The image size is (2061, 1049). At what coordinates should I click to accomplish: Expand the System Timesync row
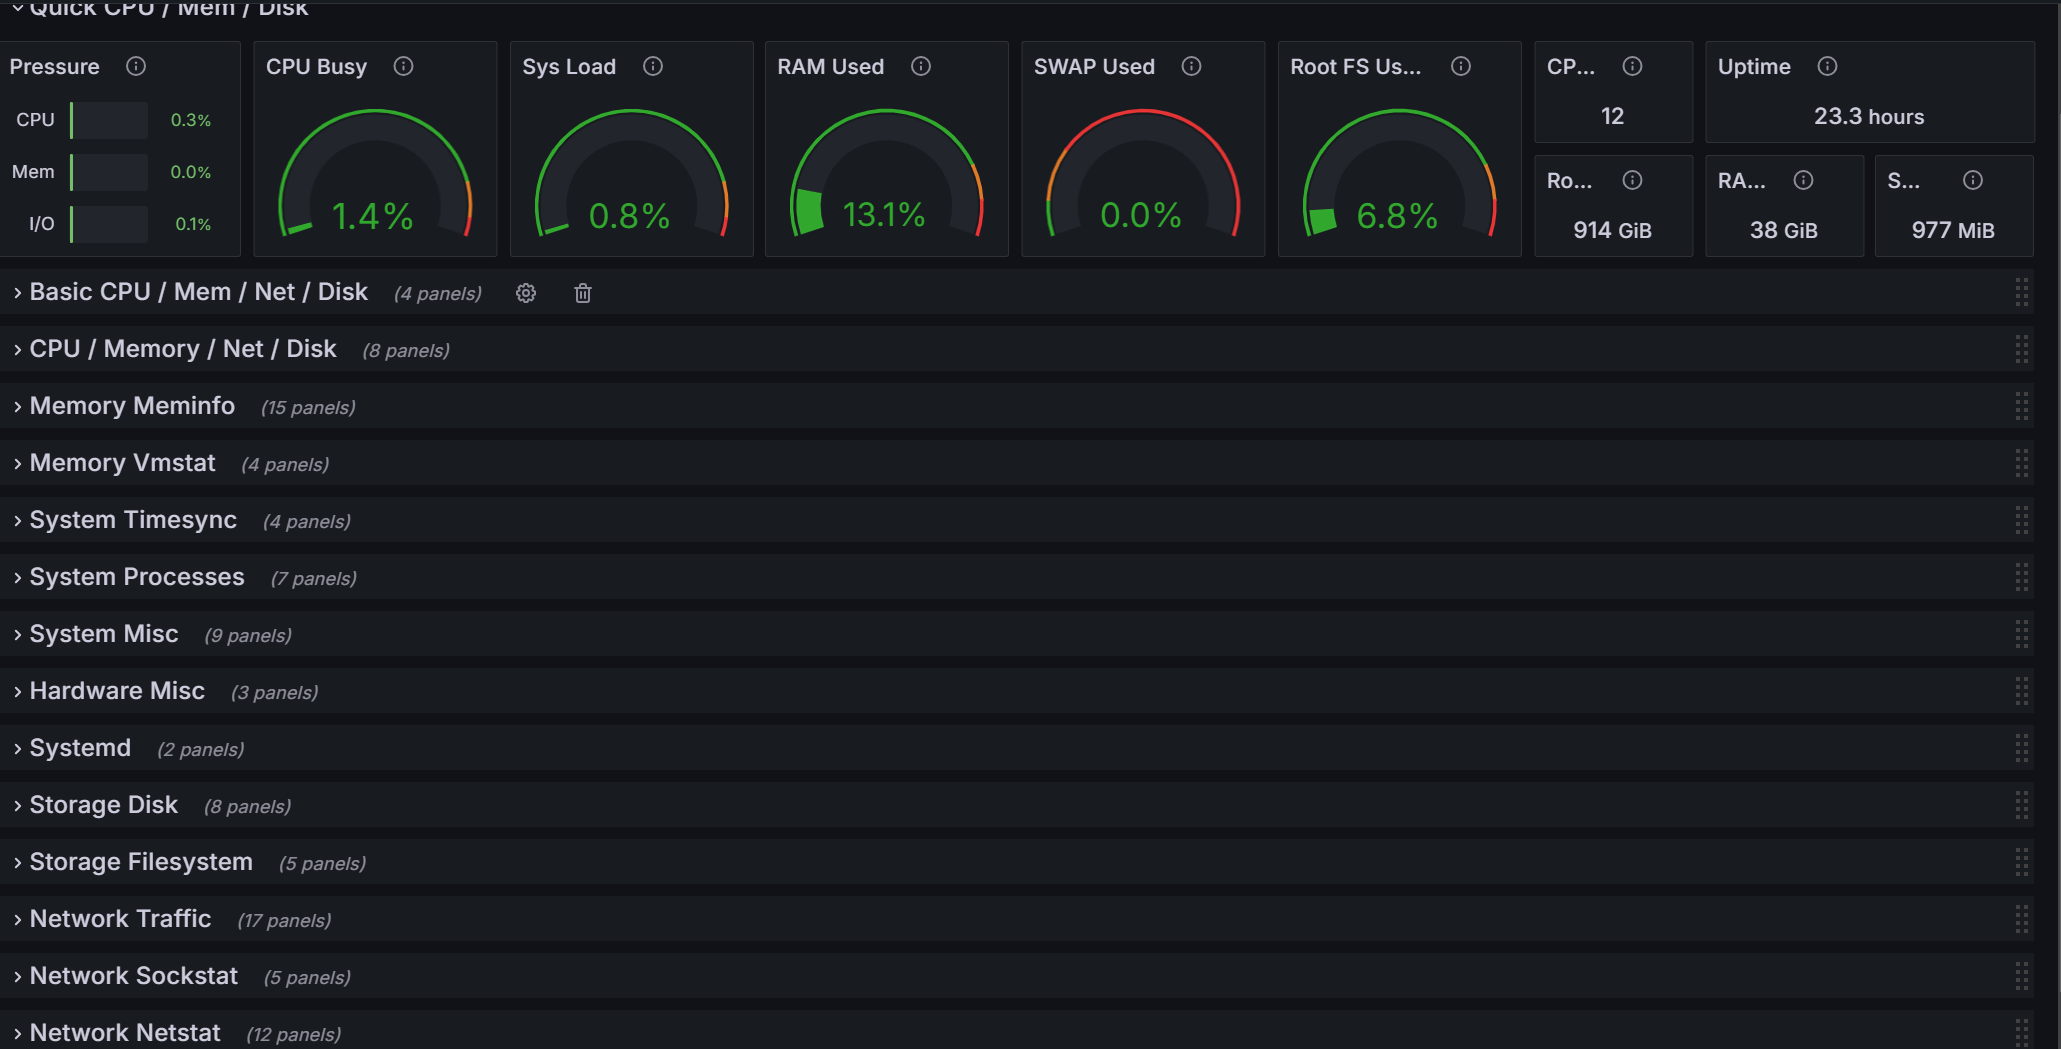(x=133, y=520)
